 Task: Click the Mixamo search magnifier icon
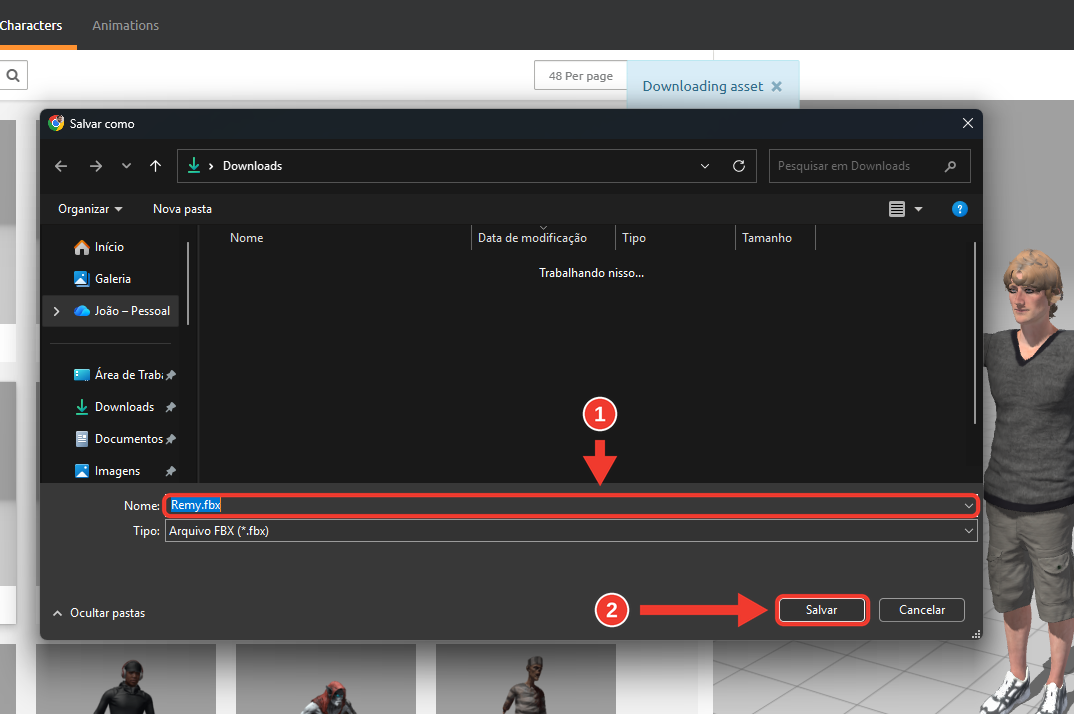point(13,75)
